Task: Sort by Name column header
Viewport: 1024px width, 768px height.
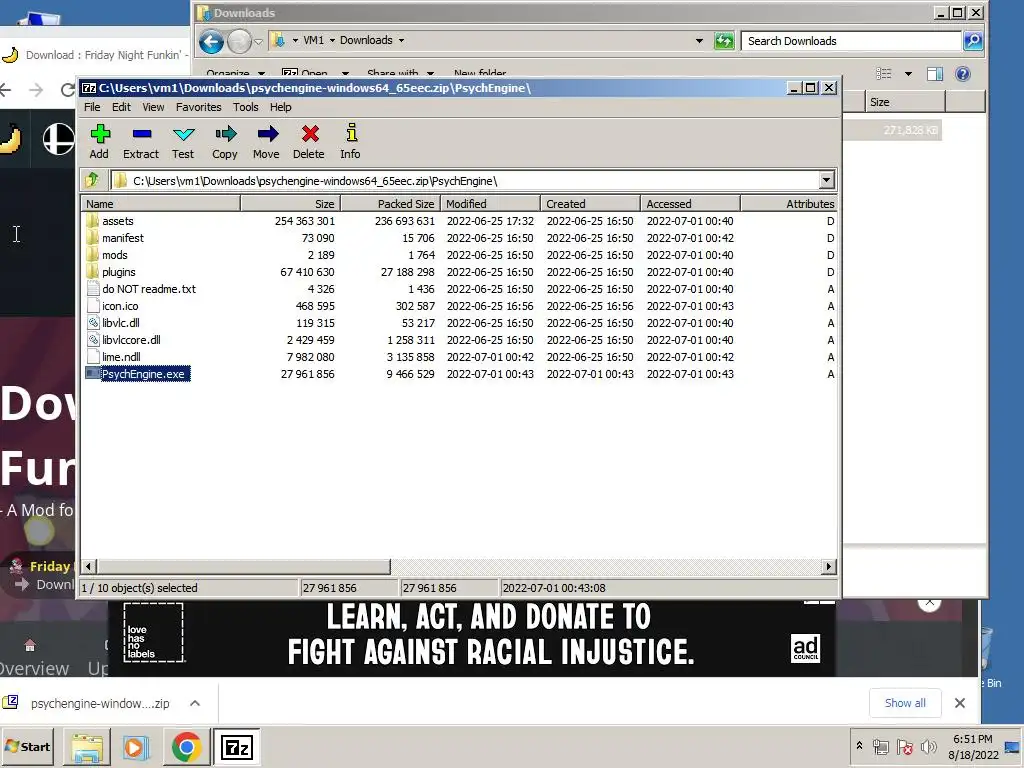Action: (x=161, y=204)
